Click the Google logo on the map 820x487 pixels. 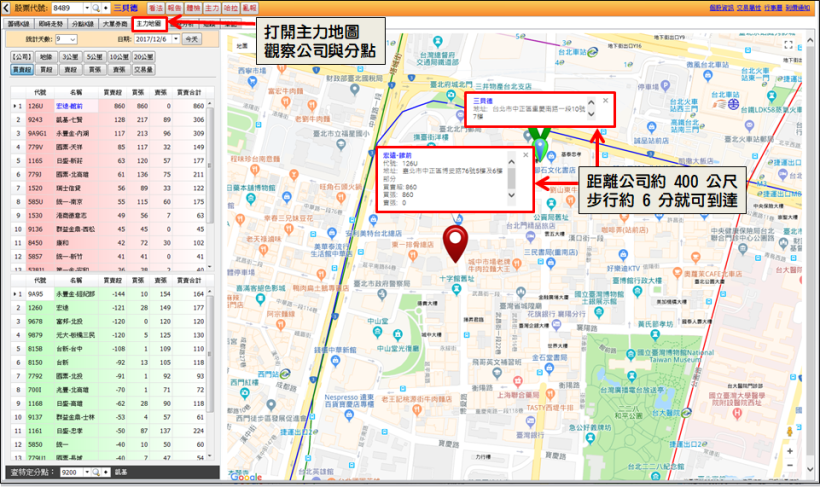coord(246,476)
